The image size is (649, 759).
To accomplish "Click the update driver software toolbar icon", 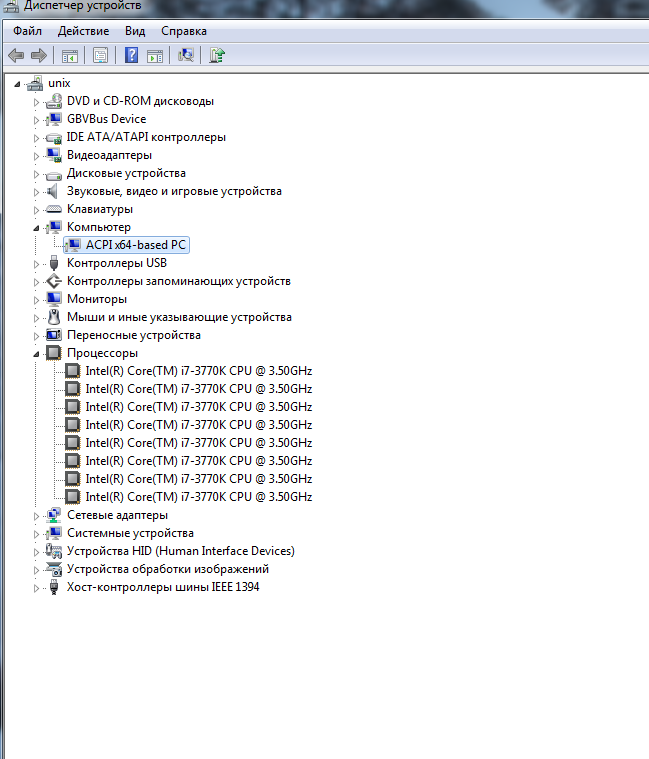I will pyautogui.click(x=216, y=55).
